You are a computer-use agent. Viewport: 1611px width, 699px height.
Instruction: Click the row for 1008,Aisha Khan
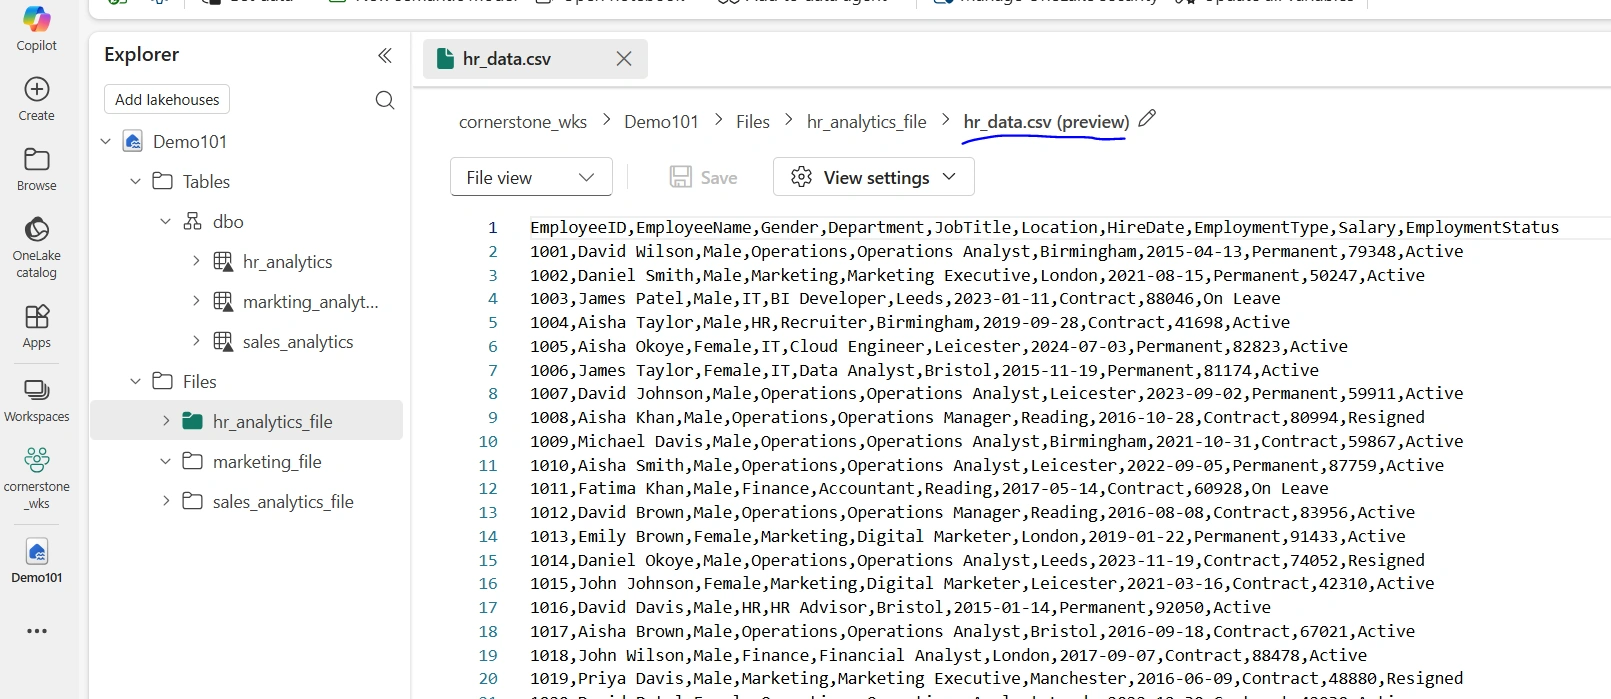[x=977, y=417]
